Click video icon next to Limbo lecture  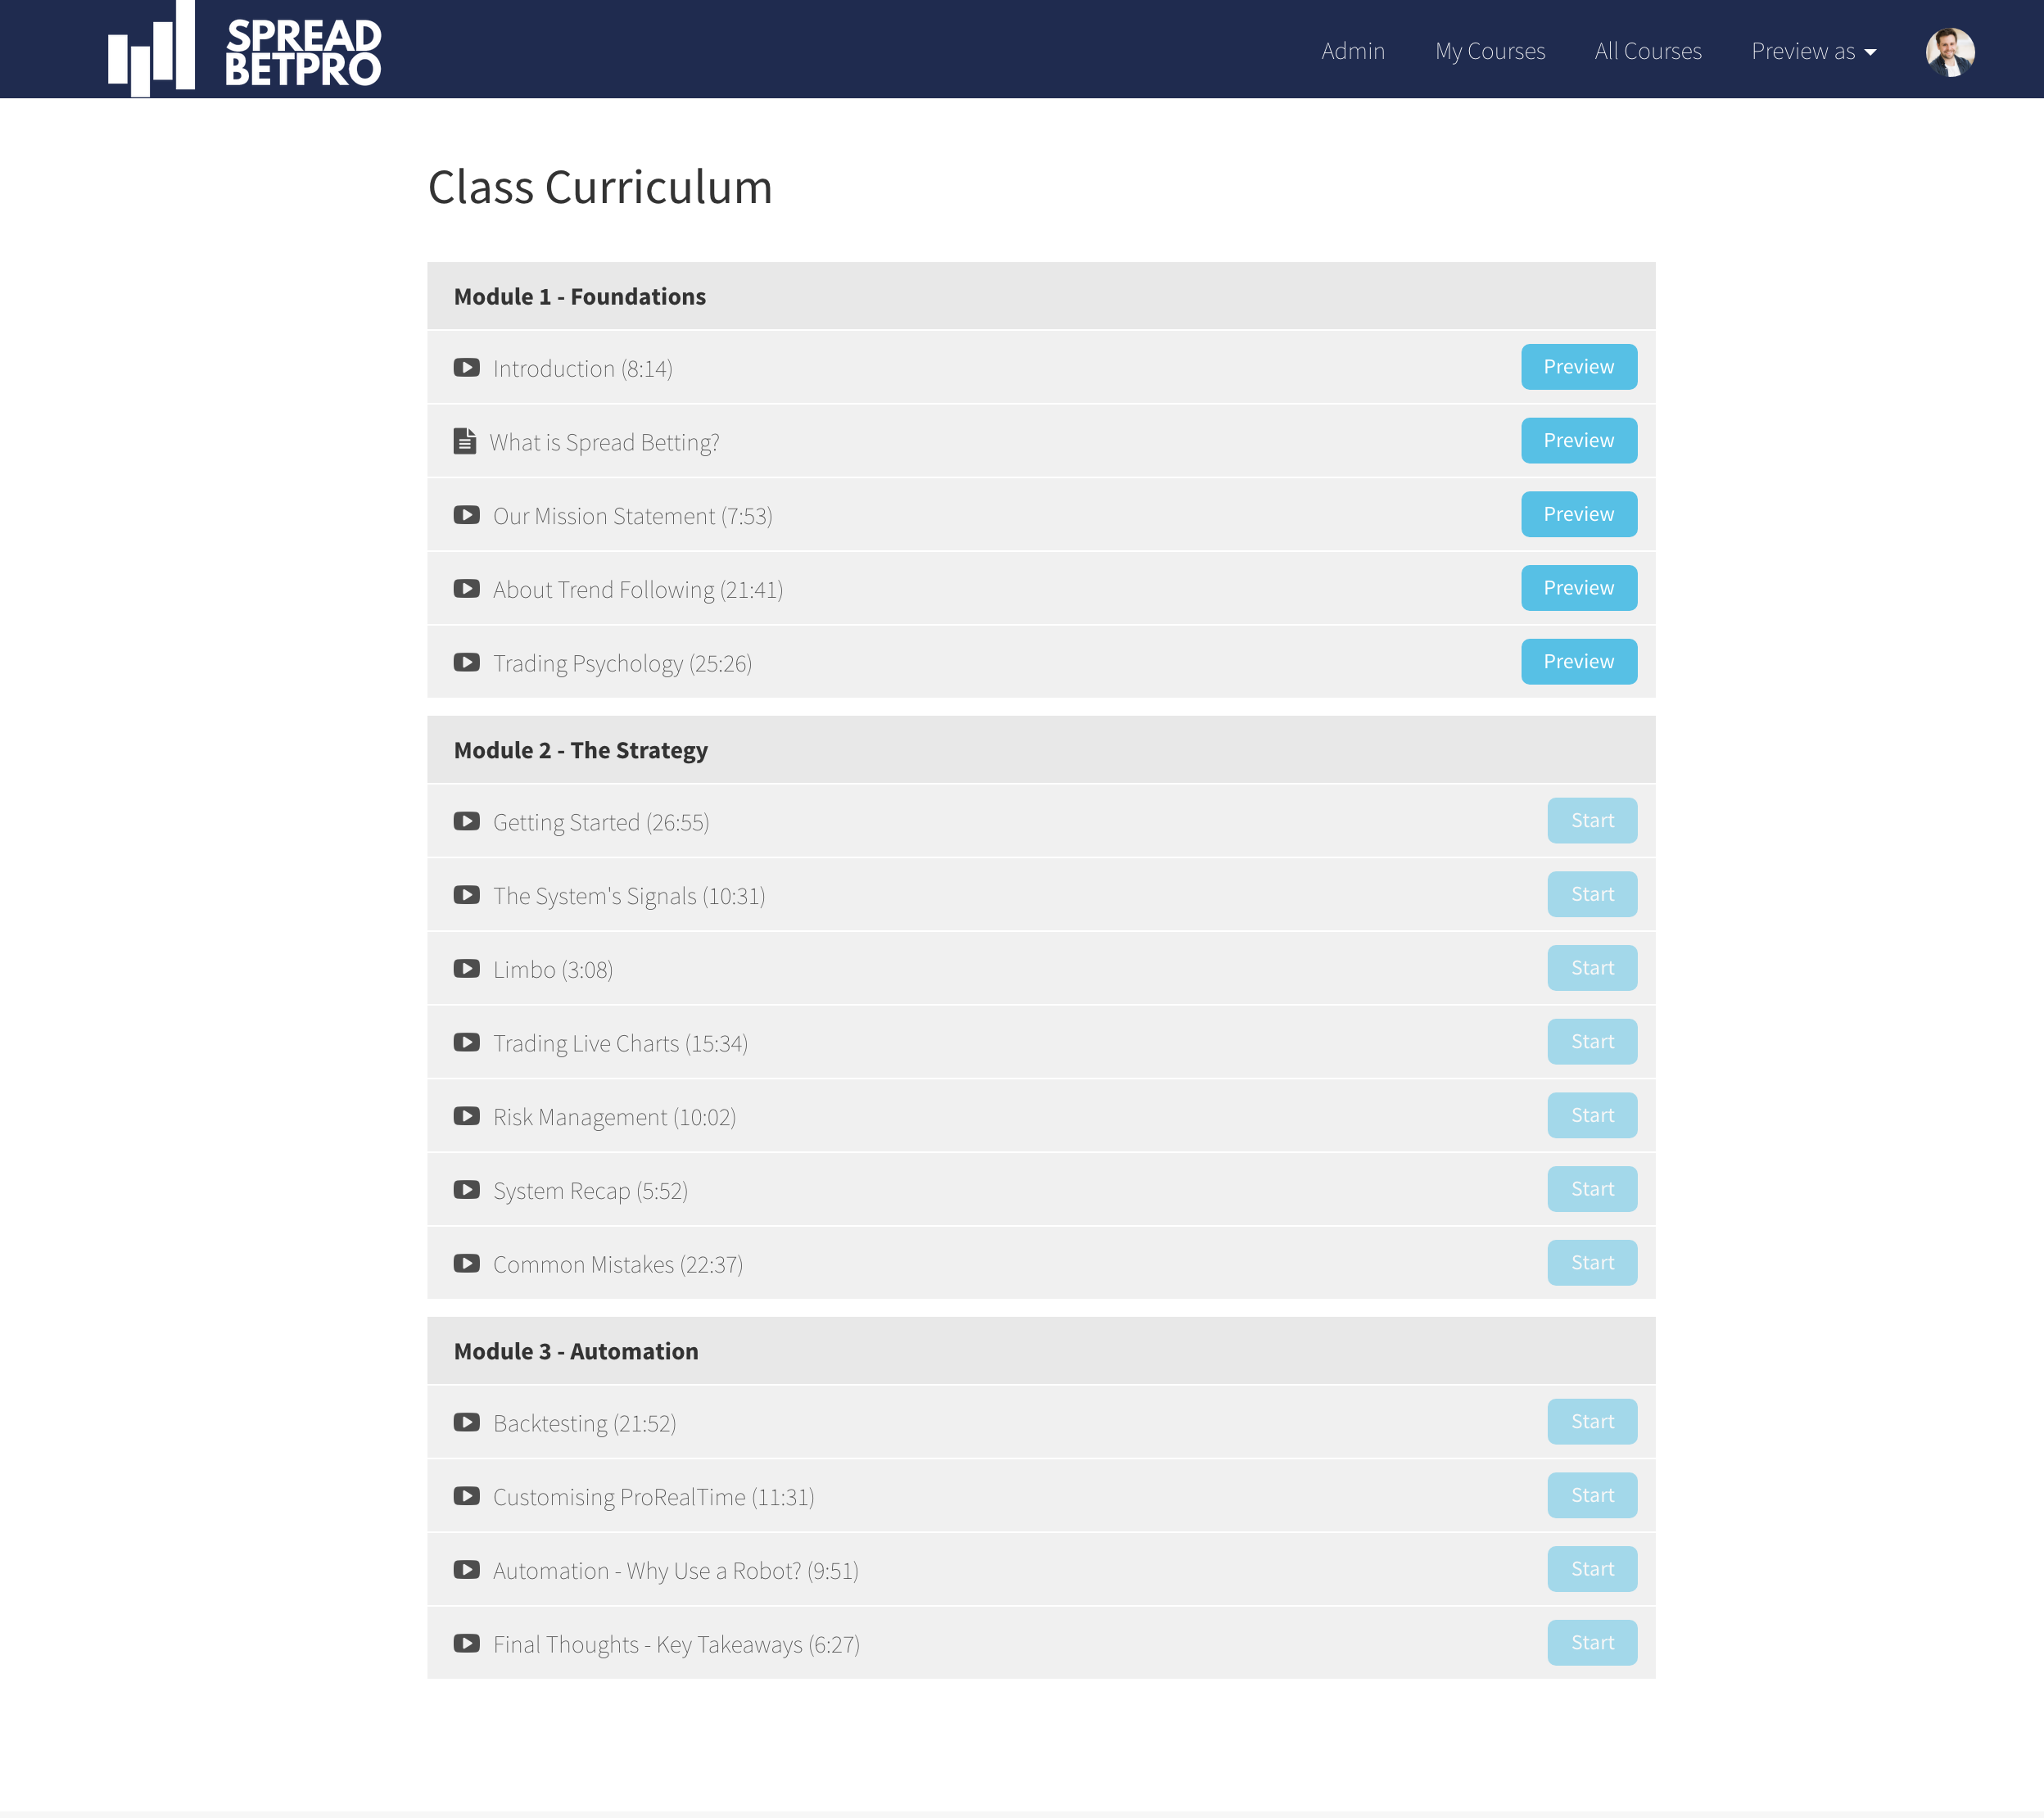point(466,969)
